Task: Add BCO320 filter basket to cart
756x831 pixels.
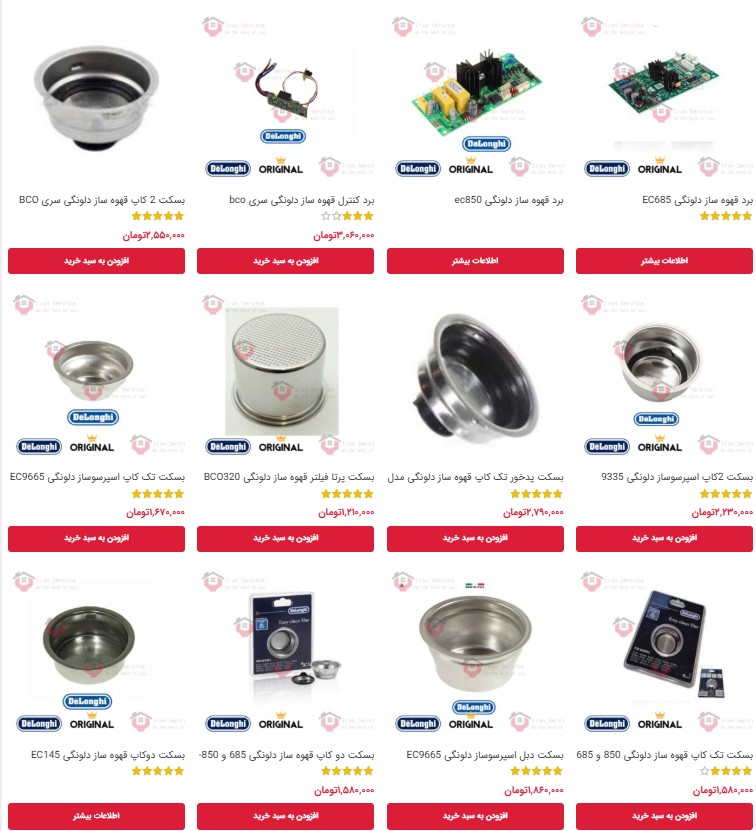Action: tap(285, 538)
